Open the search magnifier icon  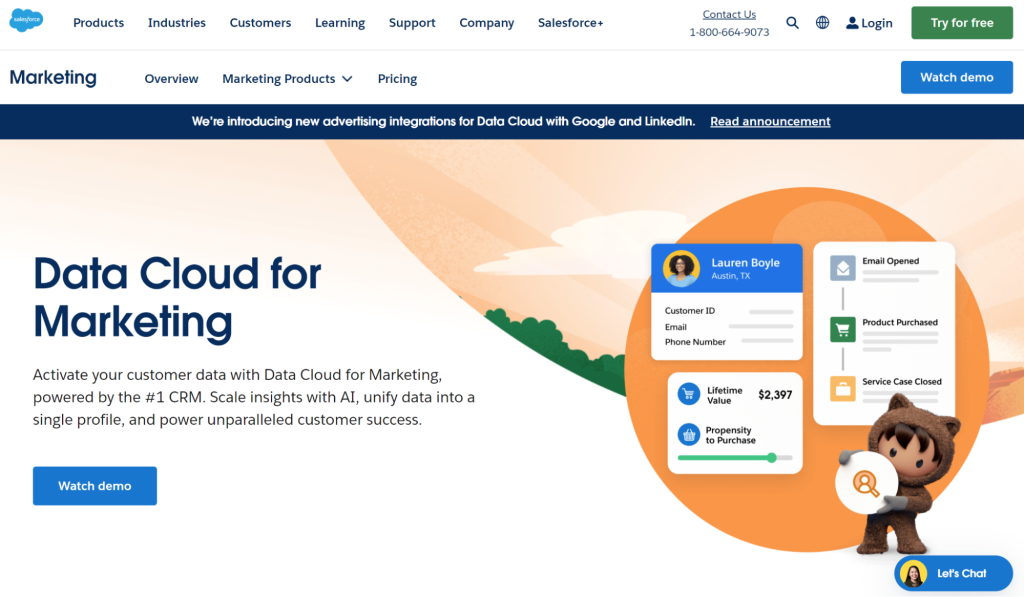click(x=792, y=22)
